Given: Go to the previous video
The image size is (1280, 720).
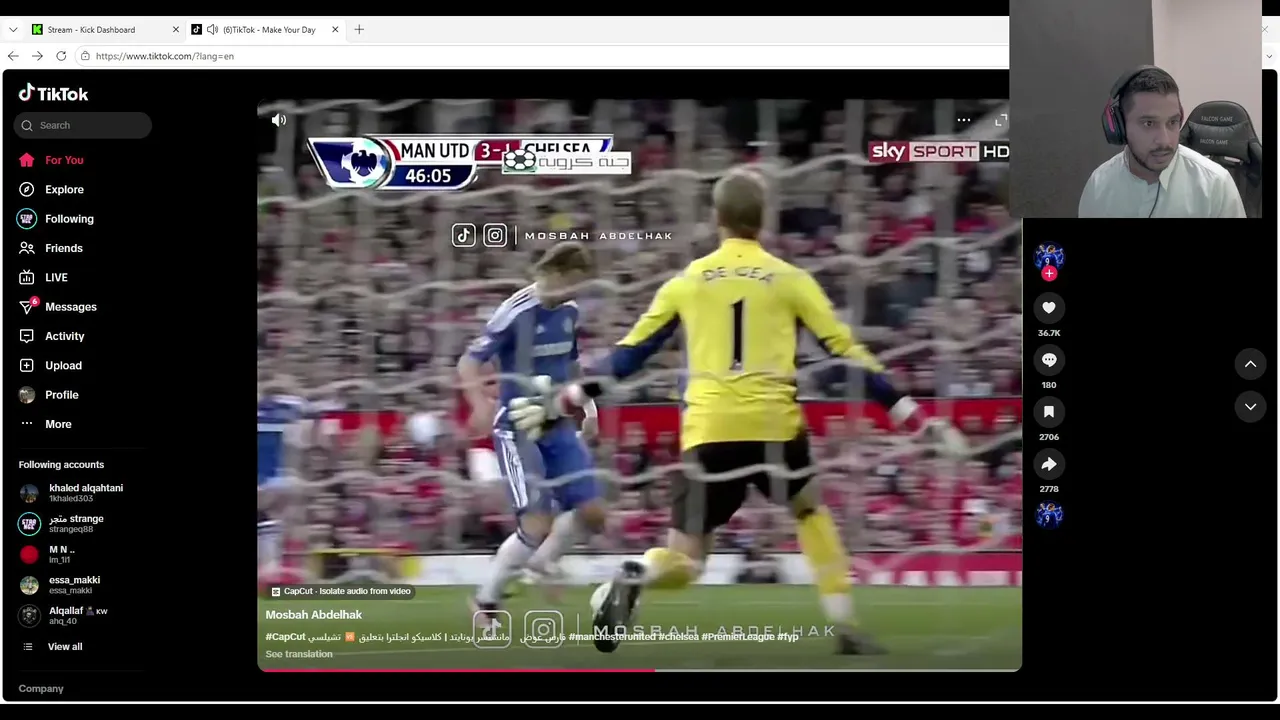Looking at the screenshot, I should click(x=1250, y=364).
